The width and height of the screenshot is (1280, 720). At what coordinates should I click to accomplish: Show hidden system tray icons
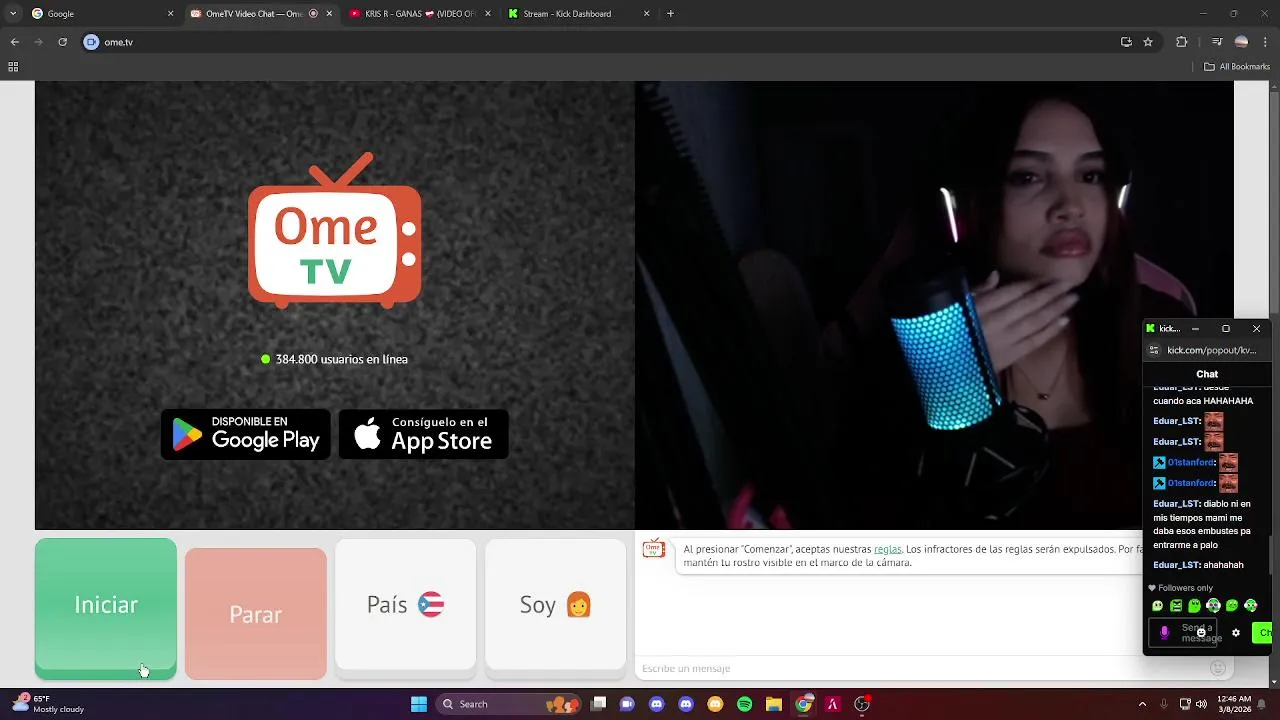click(x=1142, y=704)
